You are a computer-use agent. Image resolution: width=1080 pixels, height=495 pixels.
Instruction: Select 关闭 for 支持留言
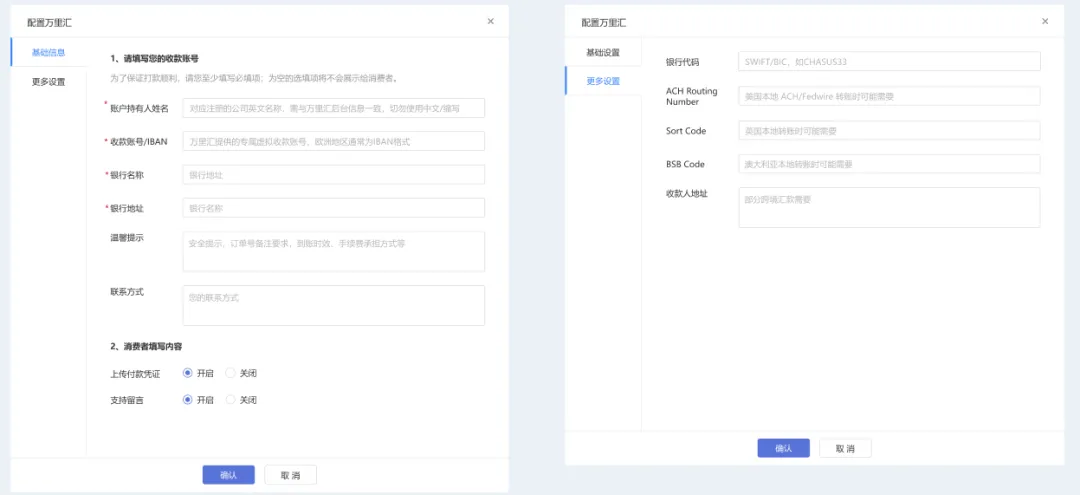(x=231, y=400)
